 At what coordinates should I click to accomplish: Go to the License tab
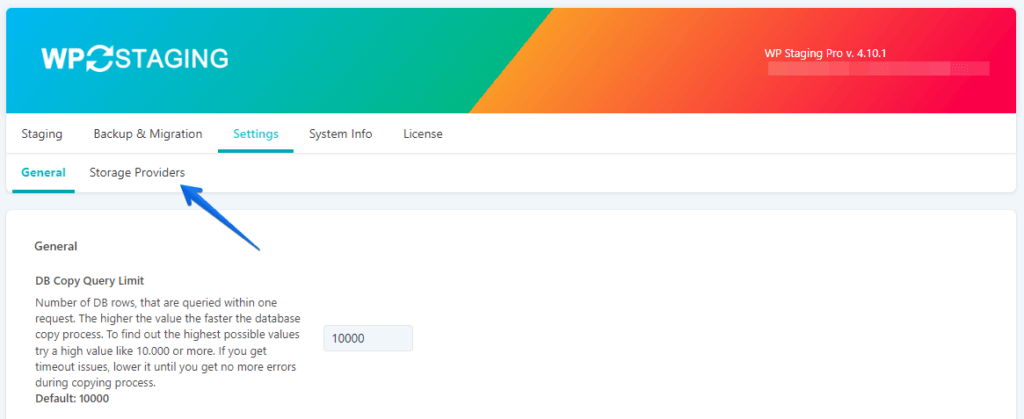coord(423,134)
